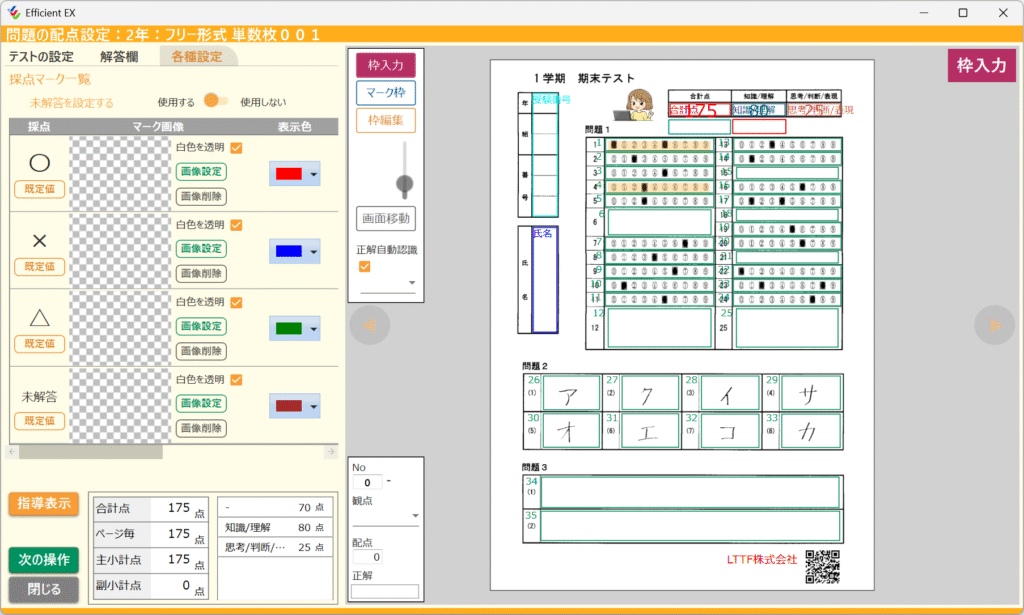Click the Efficient EX app logo icon
The width and height of the screenshot is (1024, 615).
tap(13, 13)
